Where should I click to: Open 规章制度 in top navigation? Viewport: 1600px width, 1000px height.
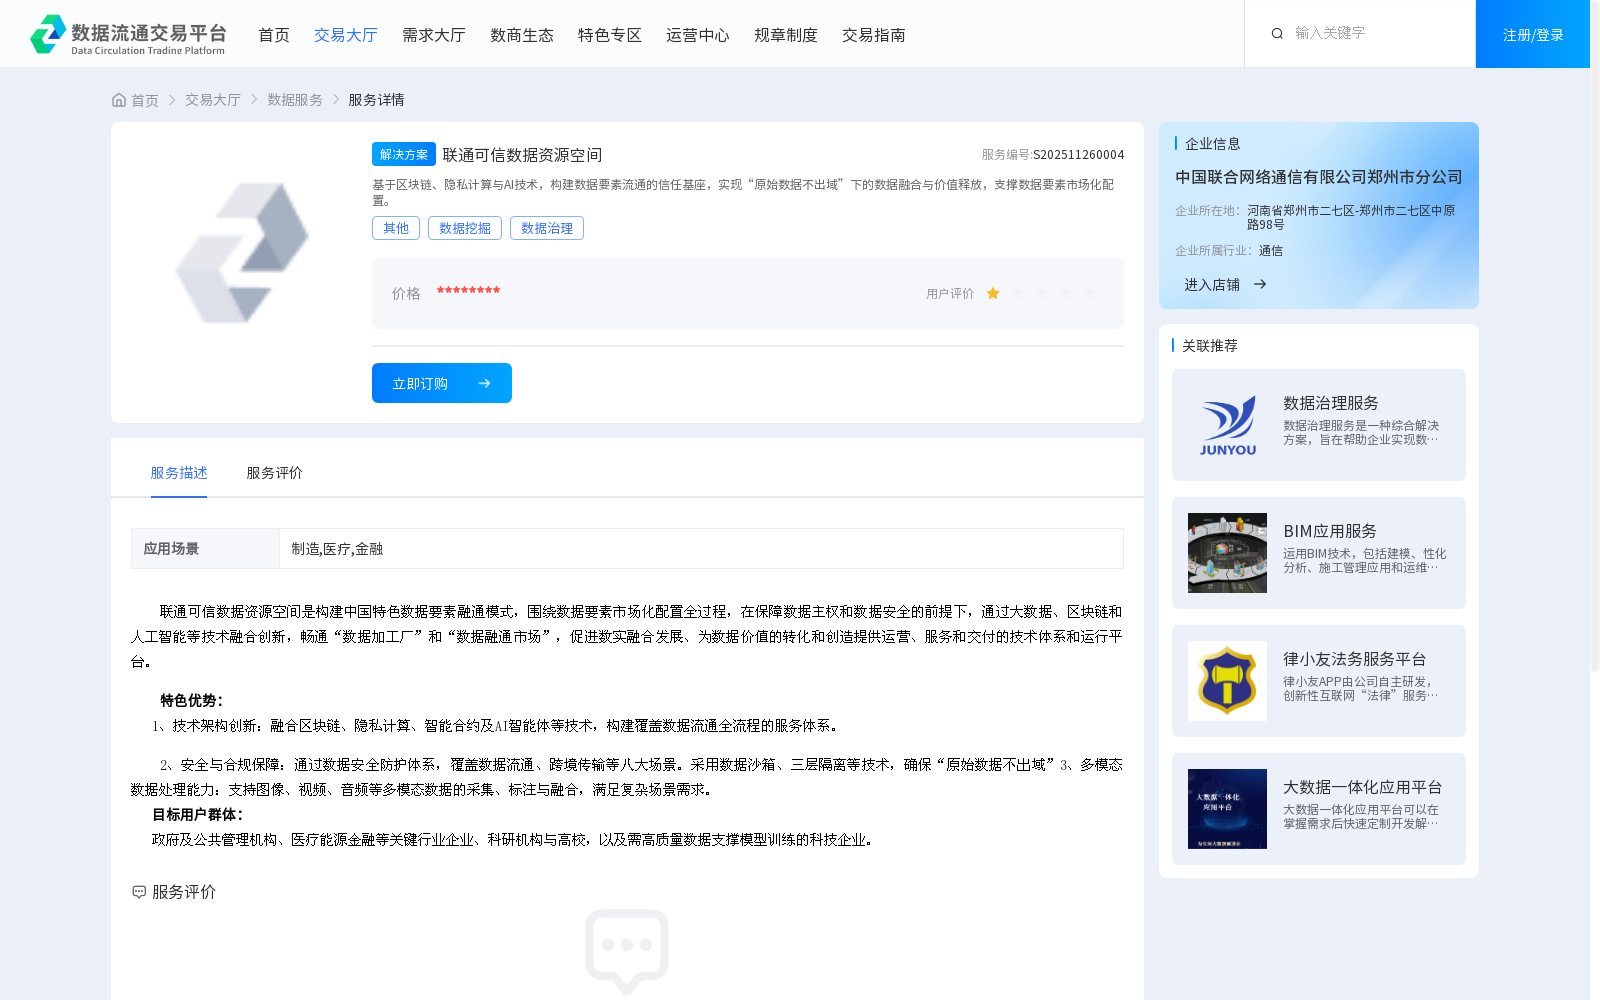coord(786,35)
